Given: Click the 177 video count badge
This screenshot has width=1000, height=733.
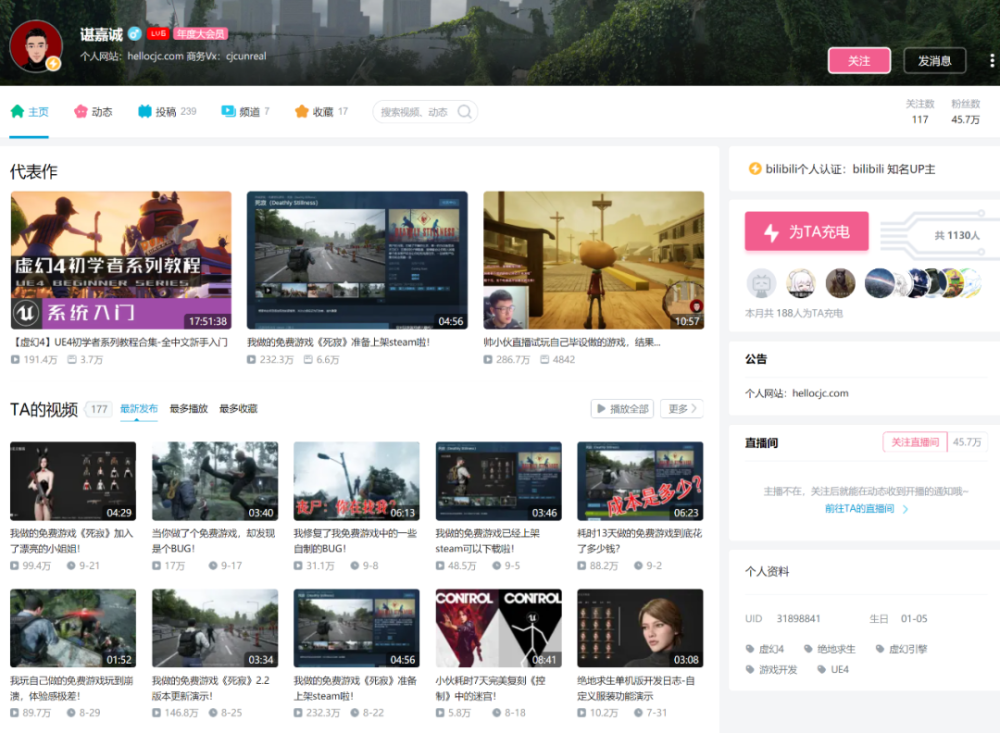Looking at the screenshot, I should point(99,409).
